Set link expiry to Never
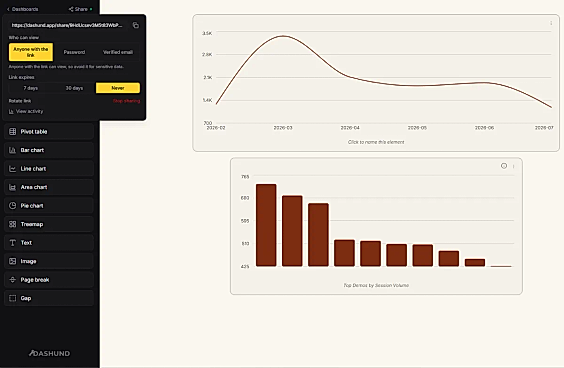This screenshot has height=368, width=564. [x=118, y=88]
